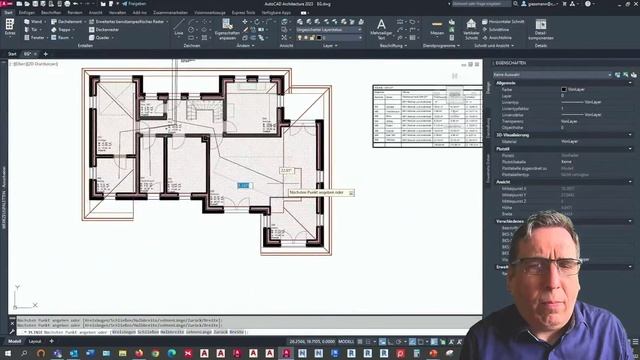
Task: Click the Windows Start button
Action: point(8,353)
